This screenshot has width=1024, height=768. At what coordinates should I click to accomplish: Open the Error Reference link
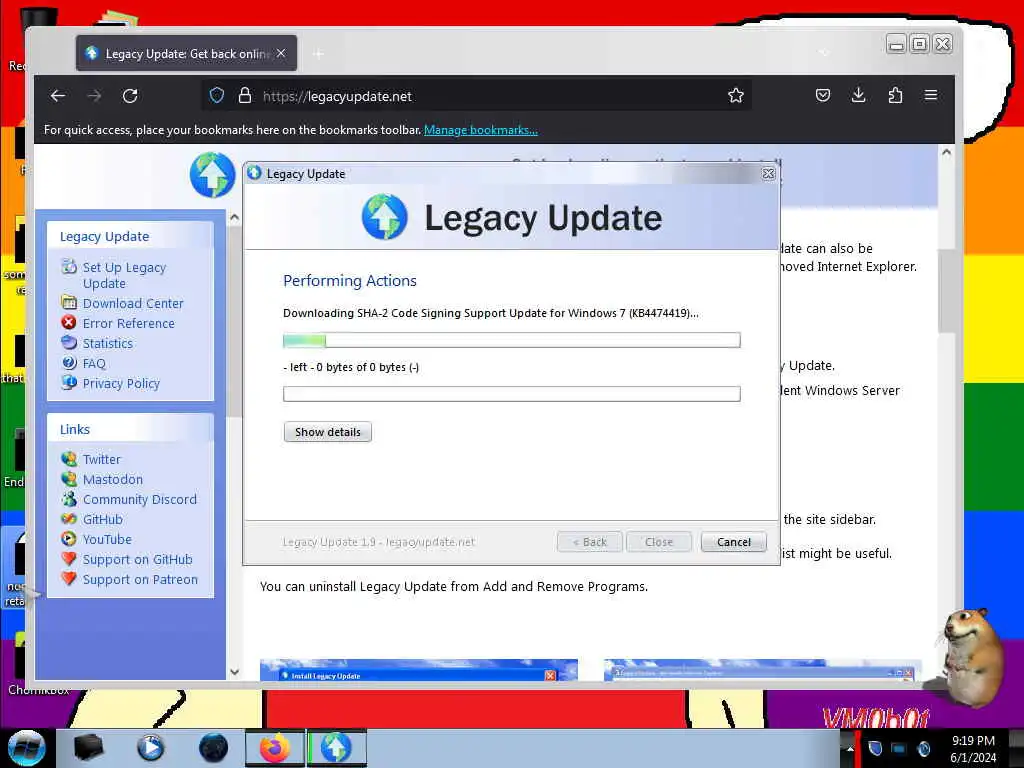pos(129,323)
